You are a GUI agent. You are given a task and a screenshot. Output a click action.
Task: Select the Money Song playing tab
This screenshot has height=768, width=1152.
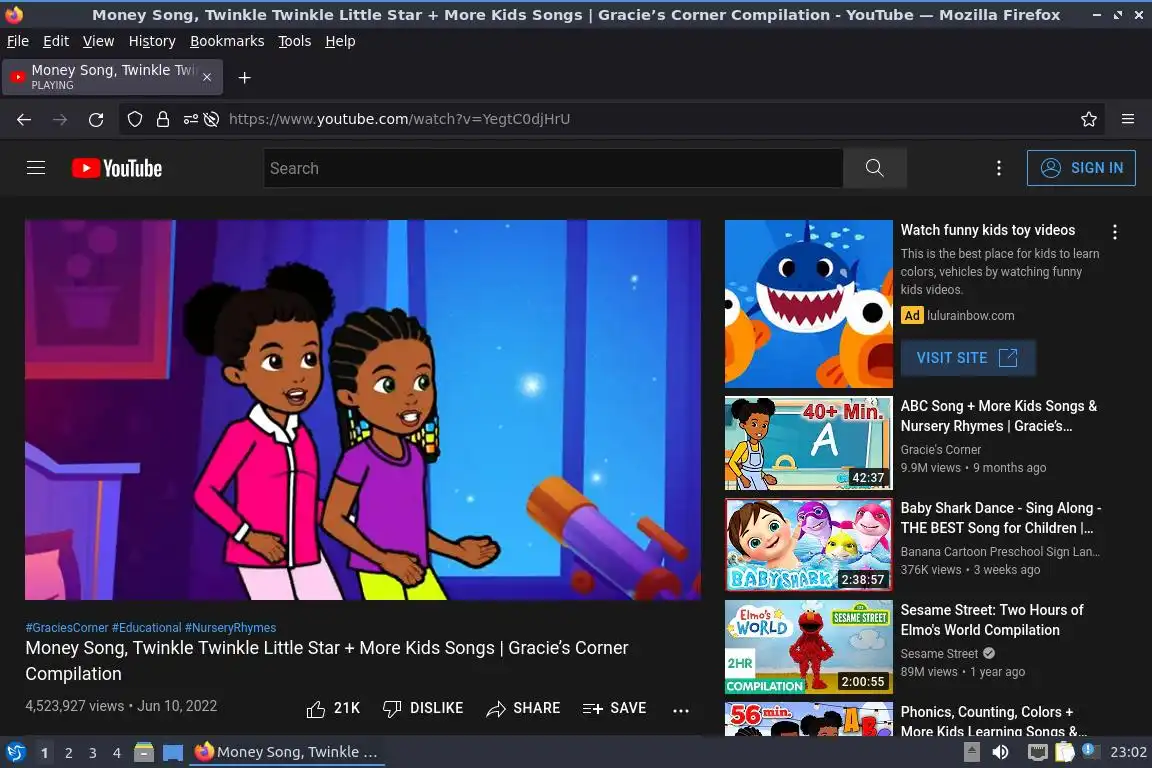[x=112, y=77]
